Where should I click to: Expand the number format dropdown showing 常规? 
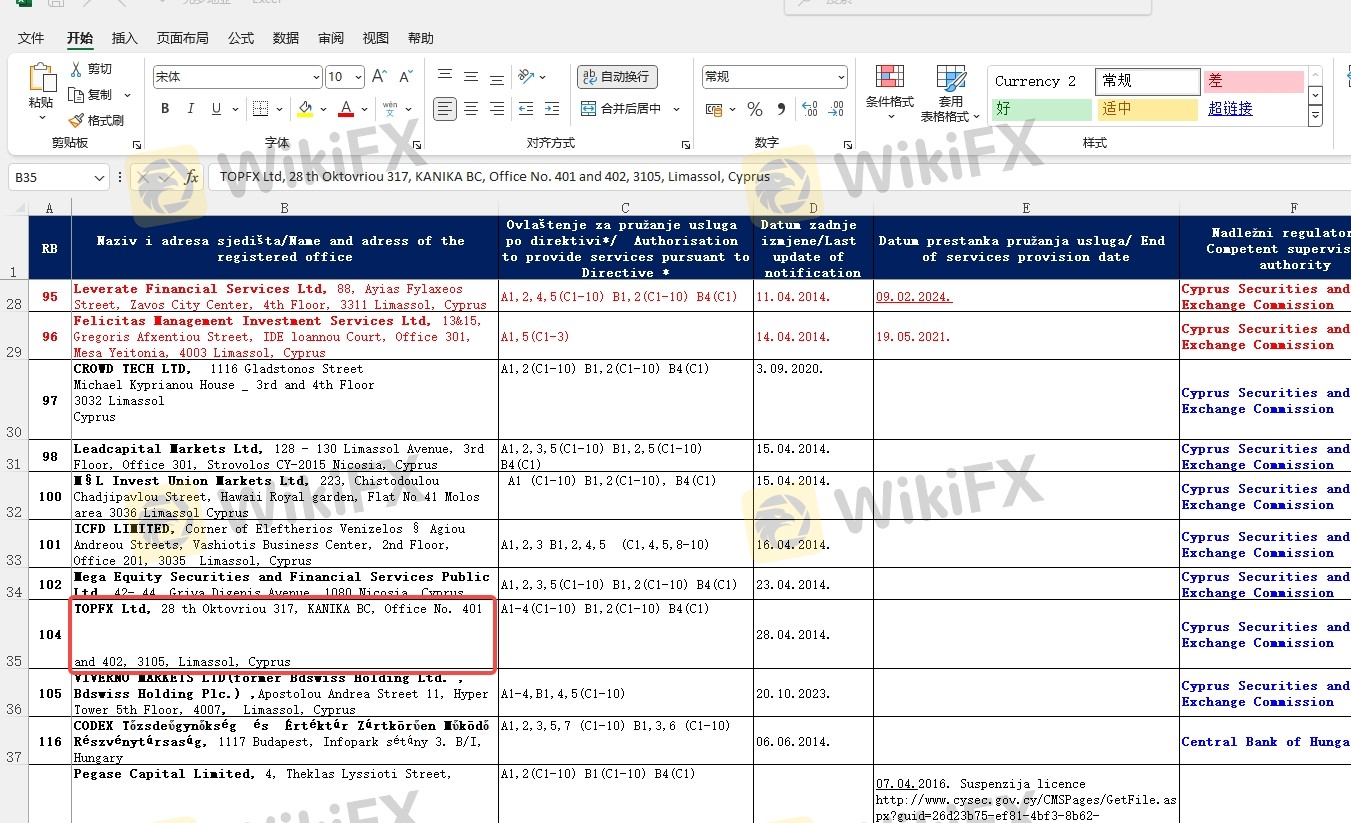point(841,77)
